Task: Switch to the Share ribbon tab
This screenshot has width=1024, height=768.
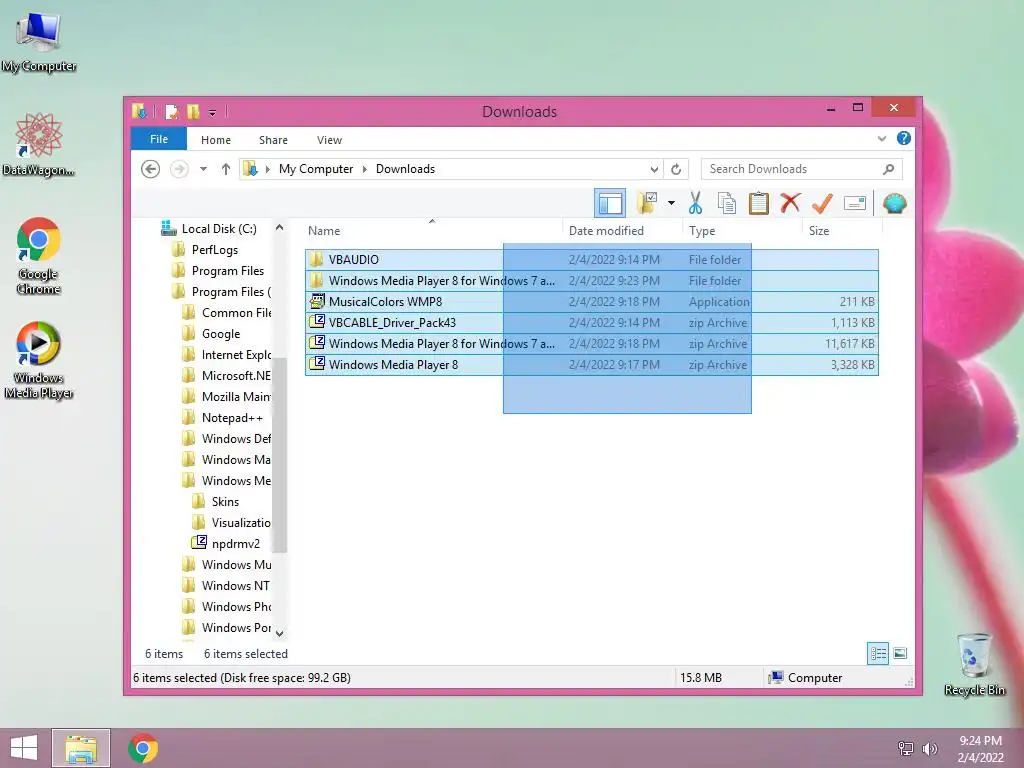Action: tap(273, 140)
